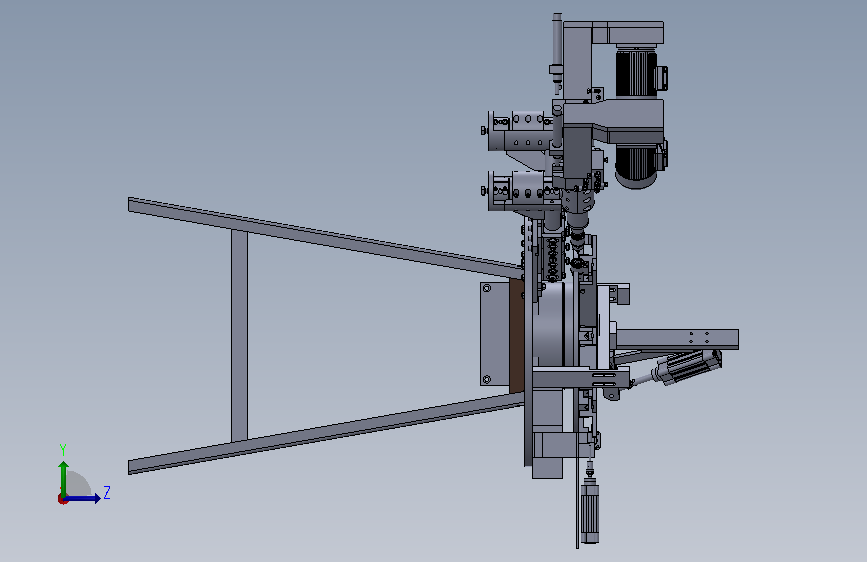
Task: Click the green Y axis of the orientation triad
Action: pos(64,479)
